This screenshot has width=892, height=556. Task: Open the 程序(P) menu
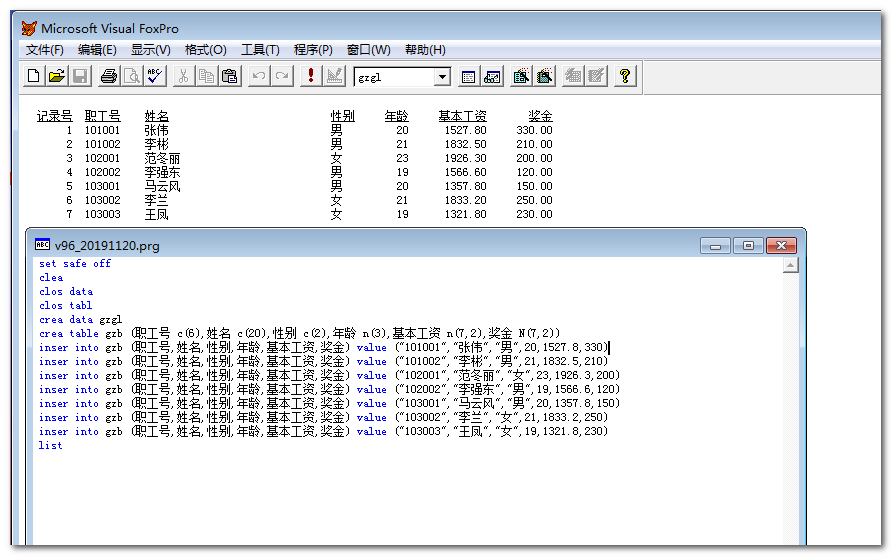coord(313,50)
